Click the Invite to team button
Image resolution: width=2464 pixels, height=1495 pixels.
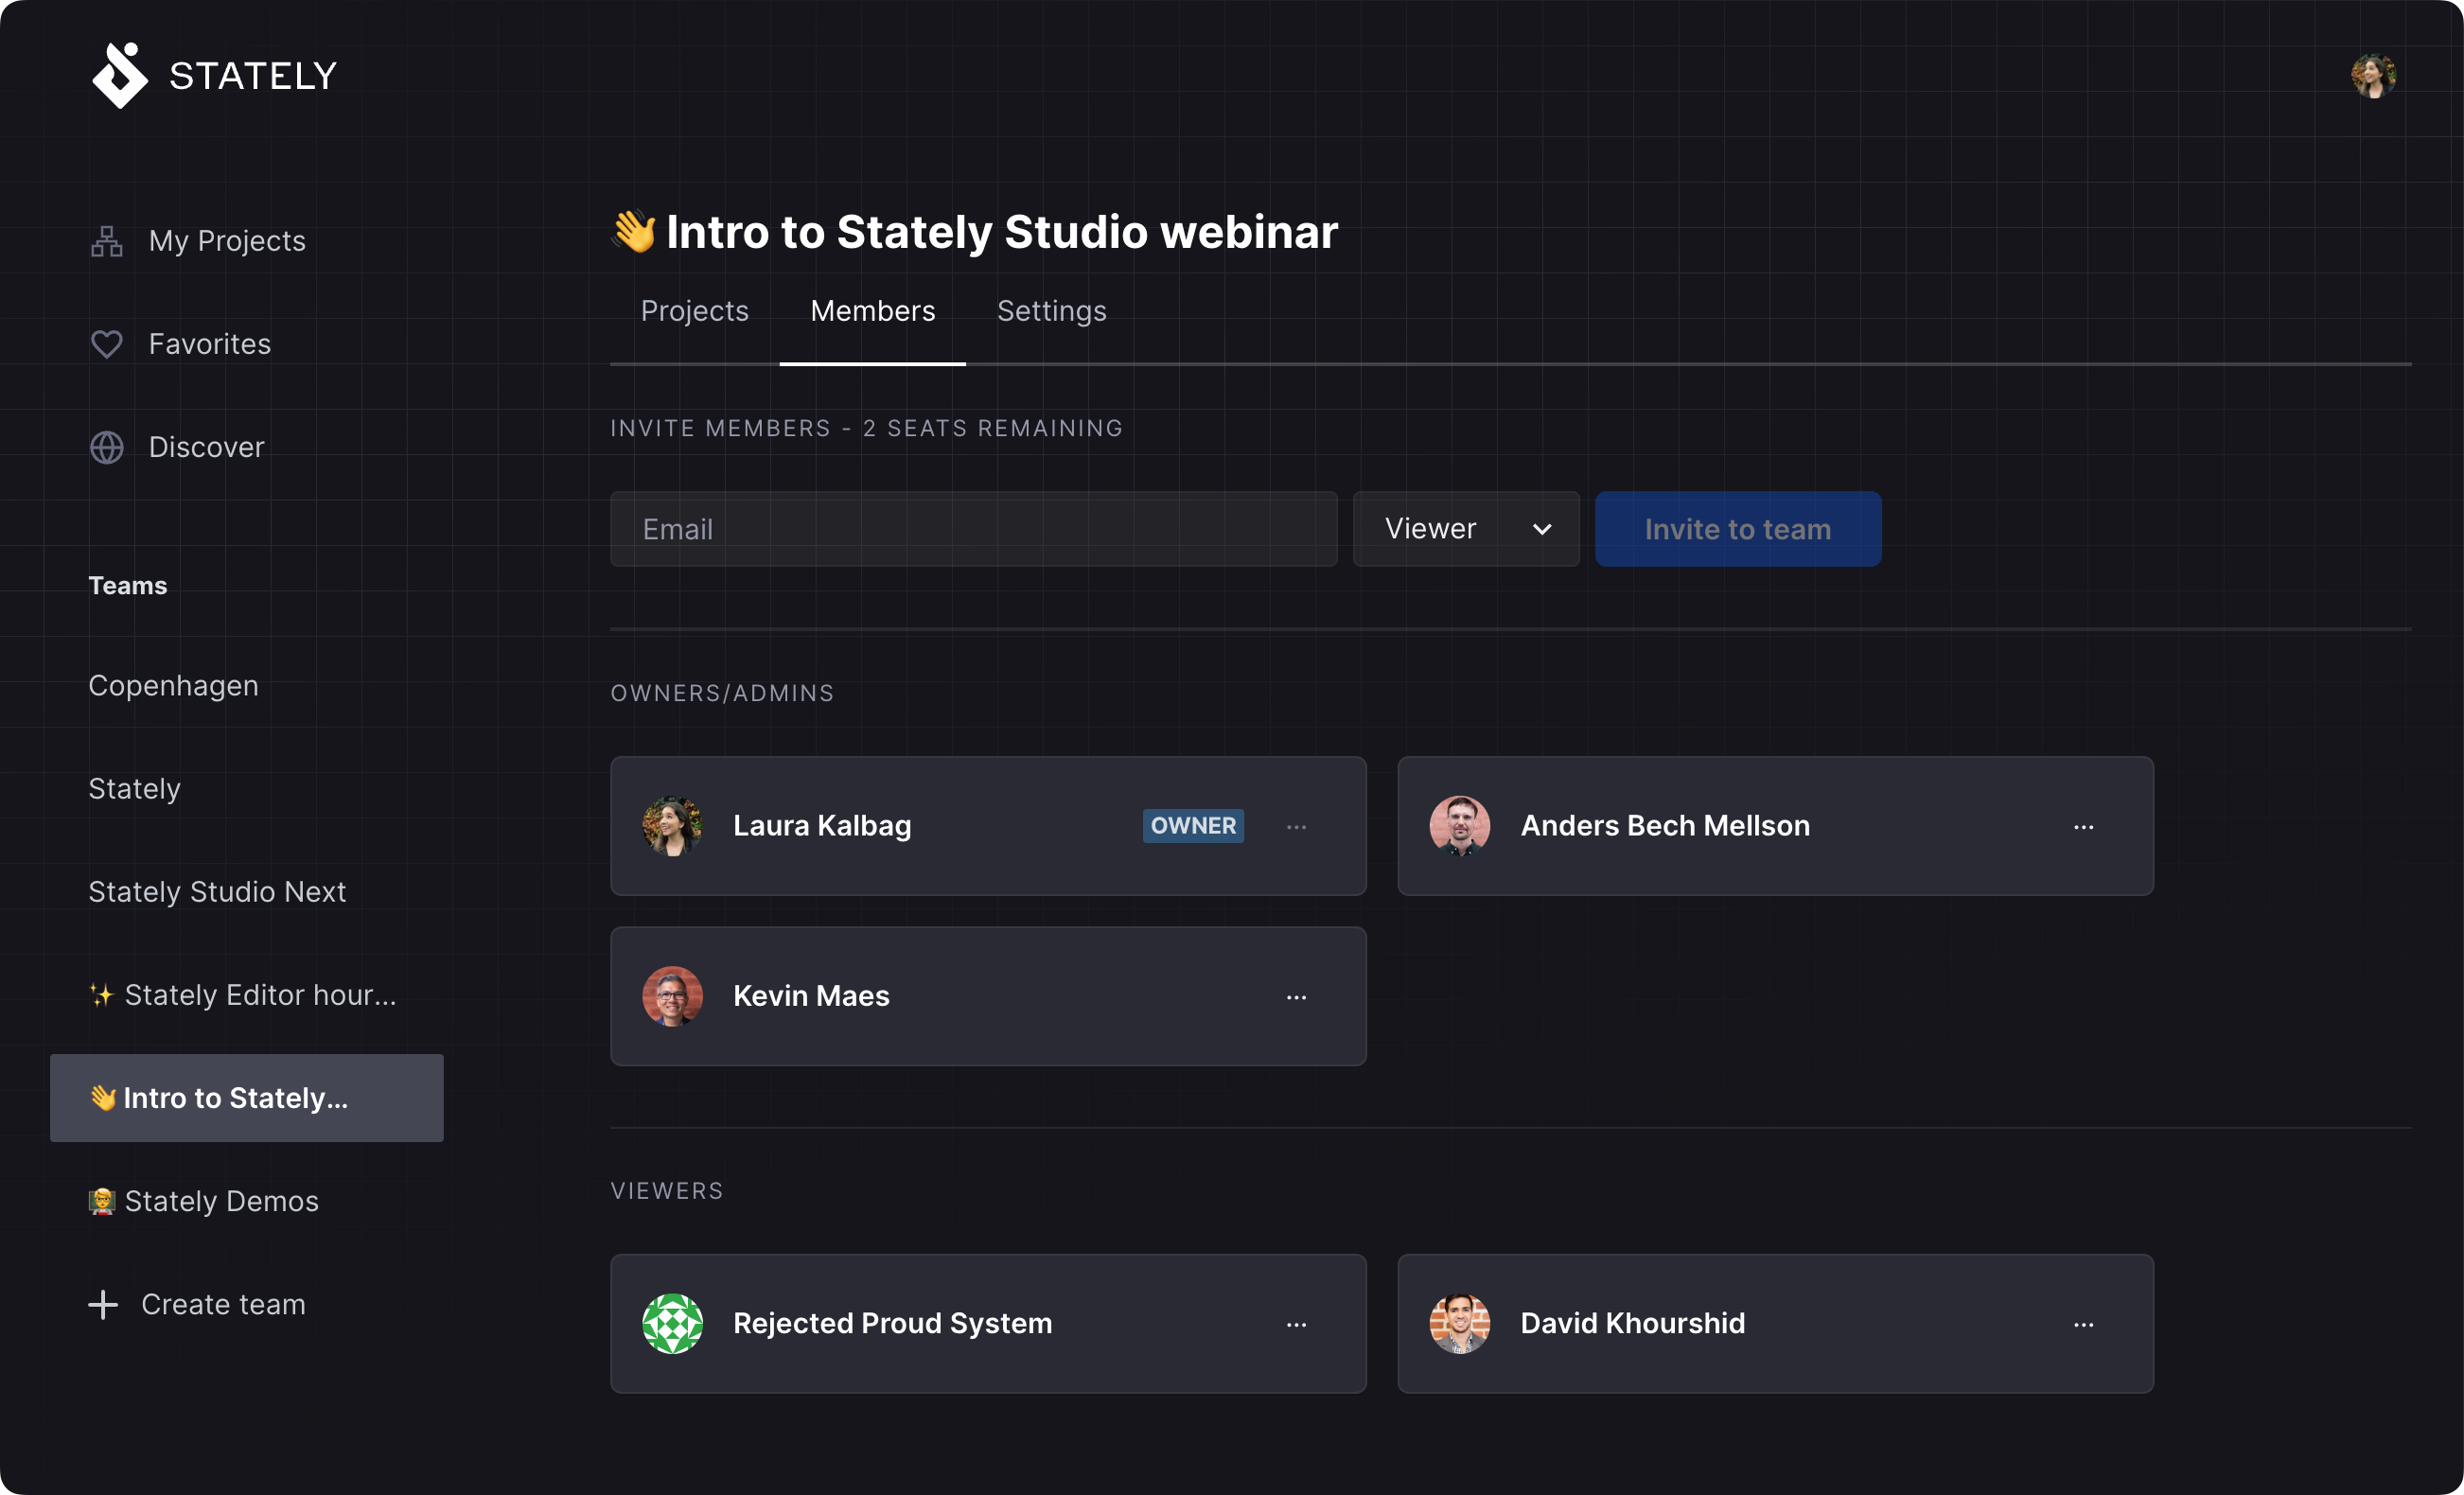point(1737,528)
